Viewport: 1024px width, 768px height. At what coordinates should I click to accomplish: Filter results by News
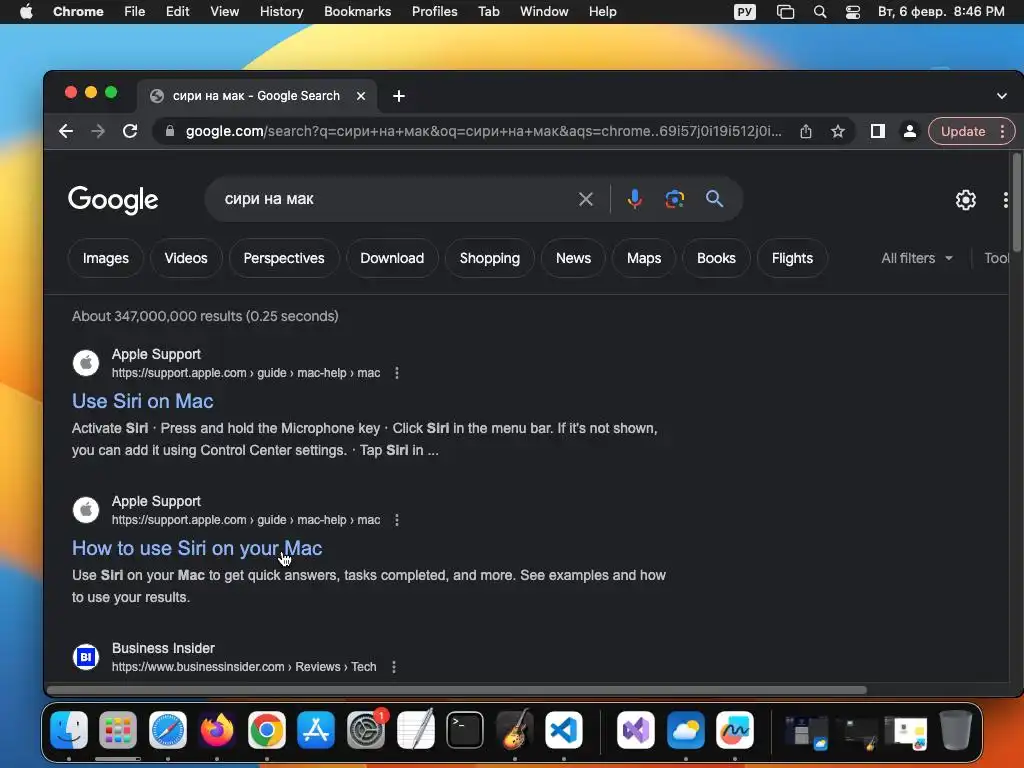(x=573, y=259)
